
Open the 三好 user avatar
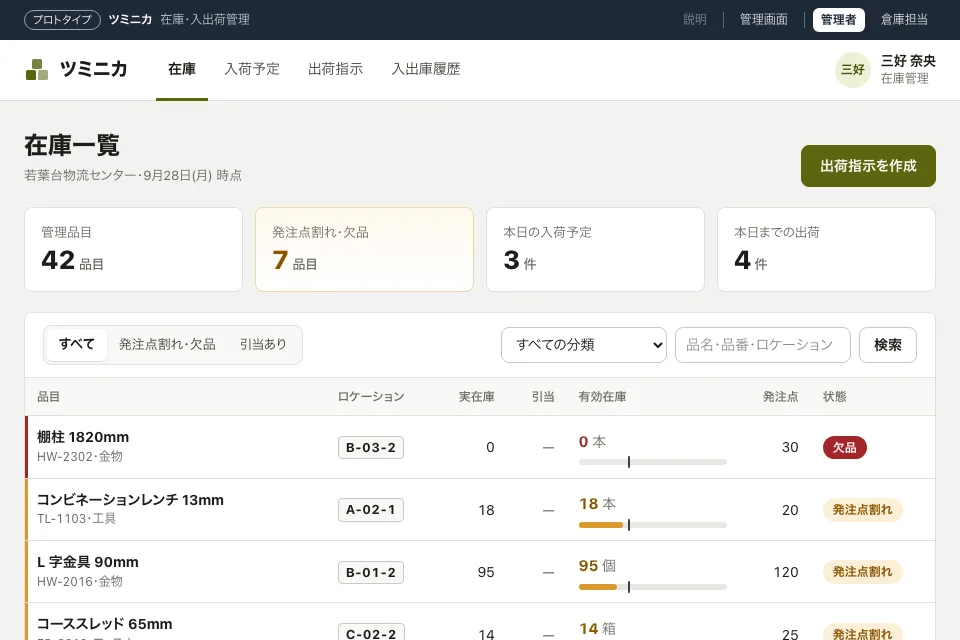[852, 70]
